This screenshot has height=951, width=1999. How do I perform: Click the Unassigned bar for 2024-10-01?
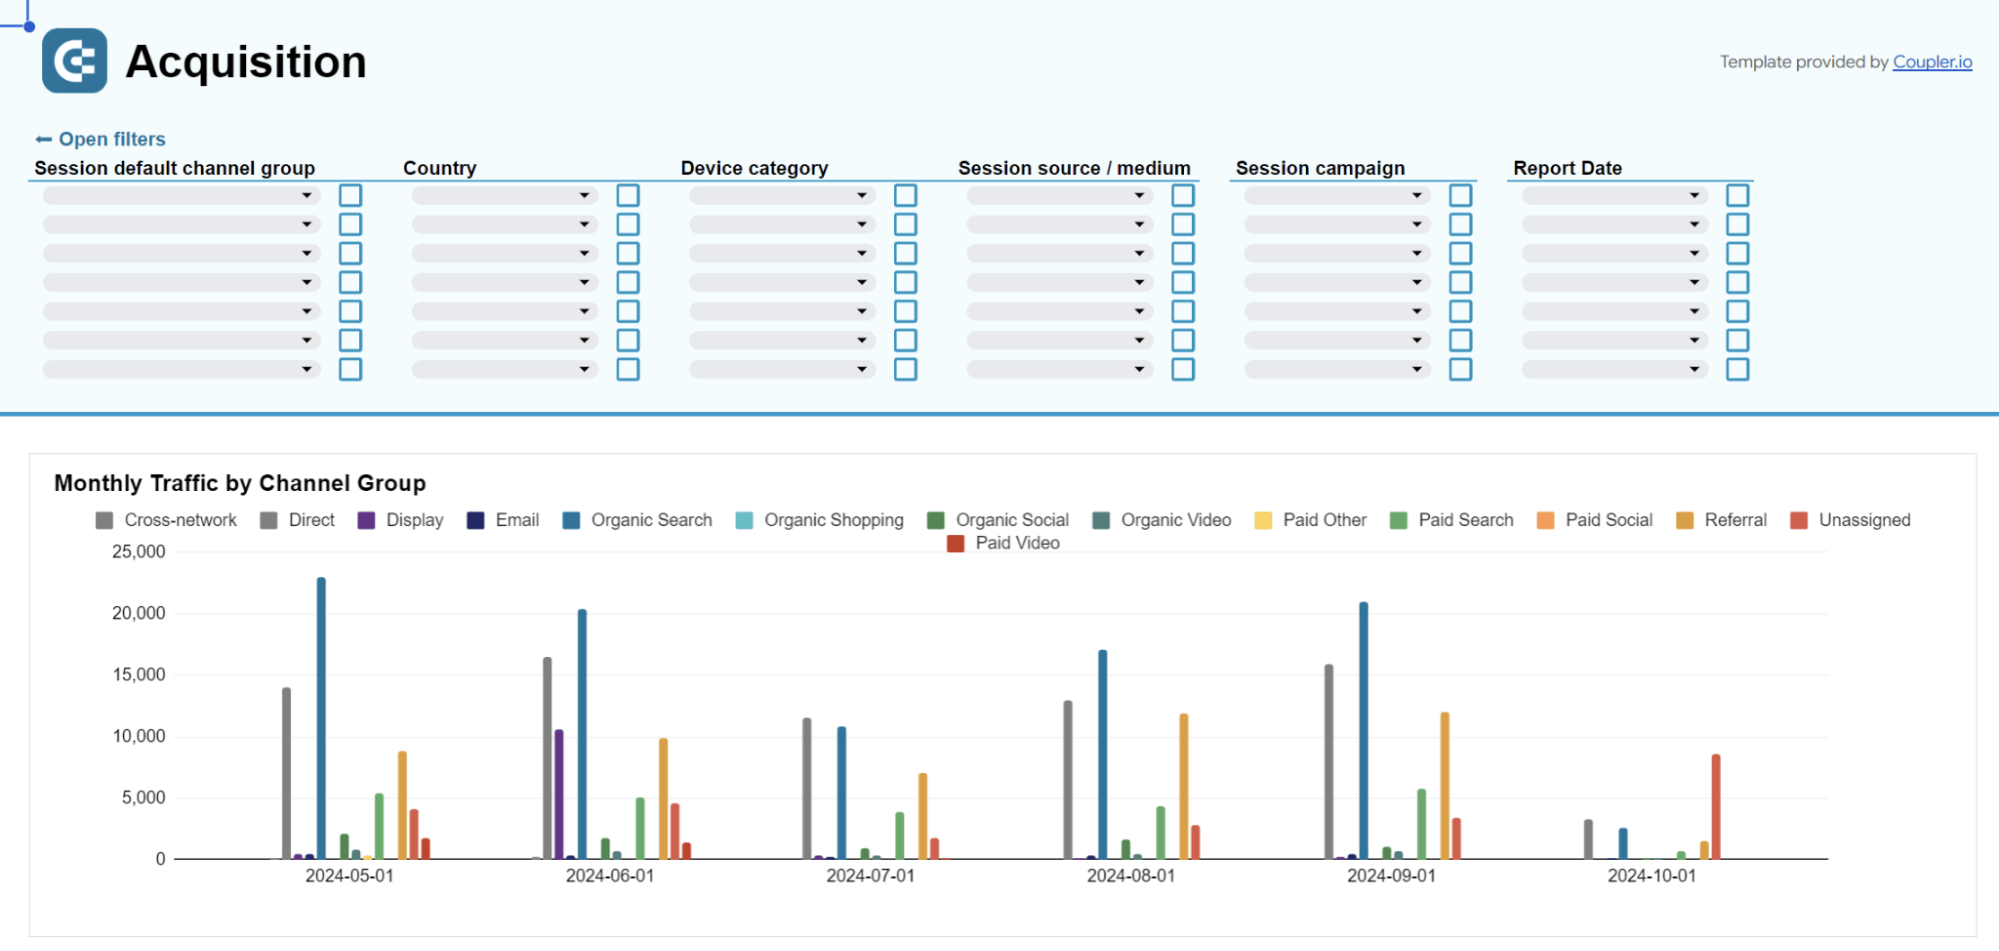coord(1716,806)
